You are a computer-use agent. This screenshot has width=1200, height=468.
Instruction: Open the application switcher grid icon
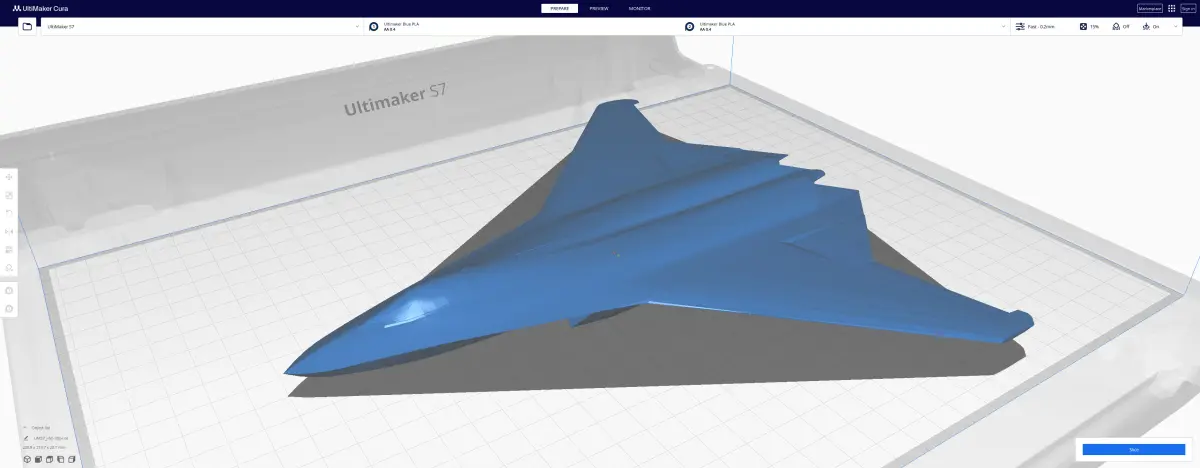[x=1172, y=8]
